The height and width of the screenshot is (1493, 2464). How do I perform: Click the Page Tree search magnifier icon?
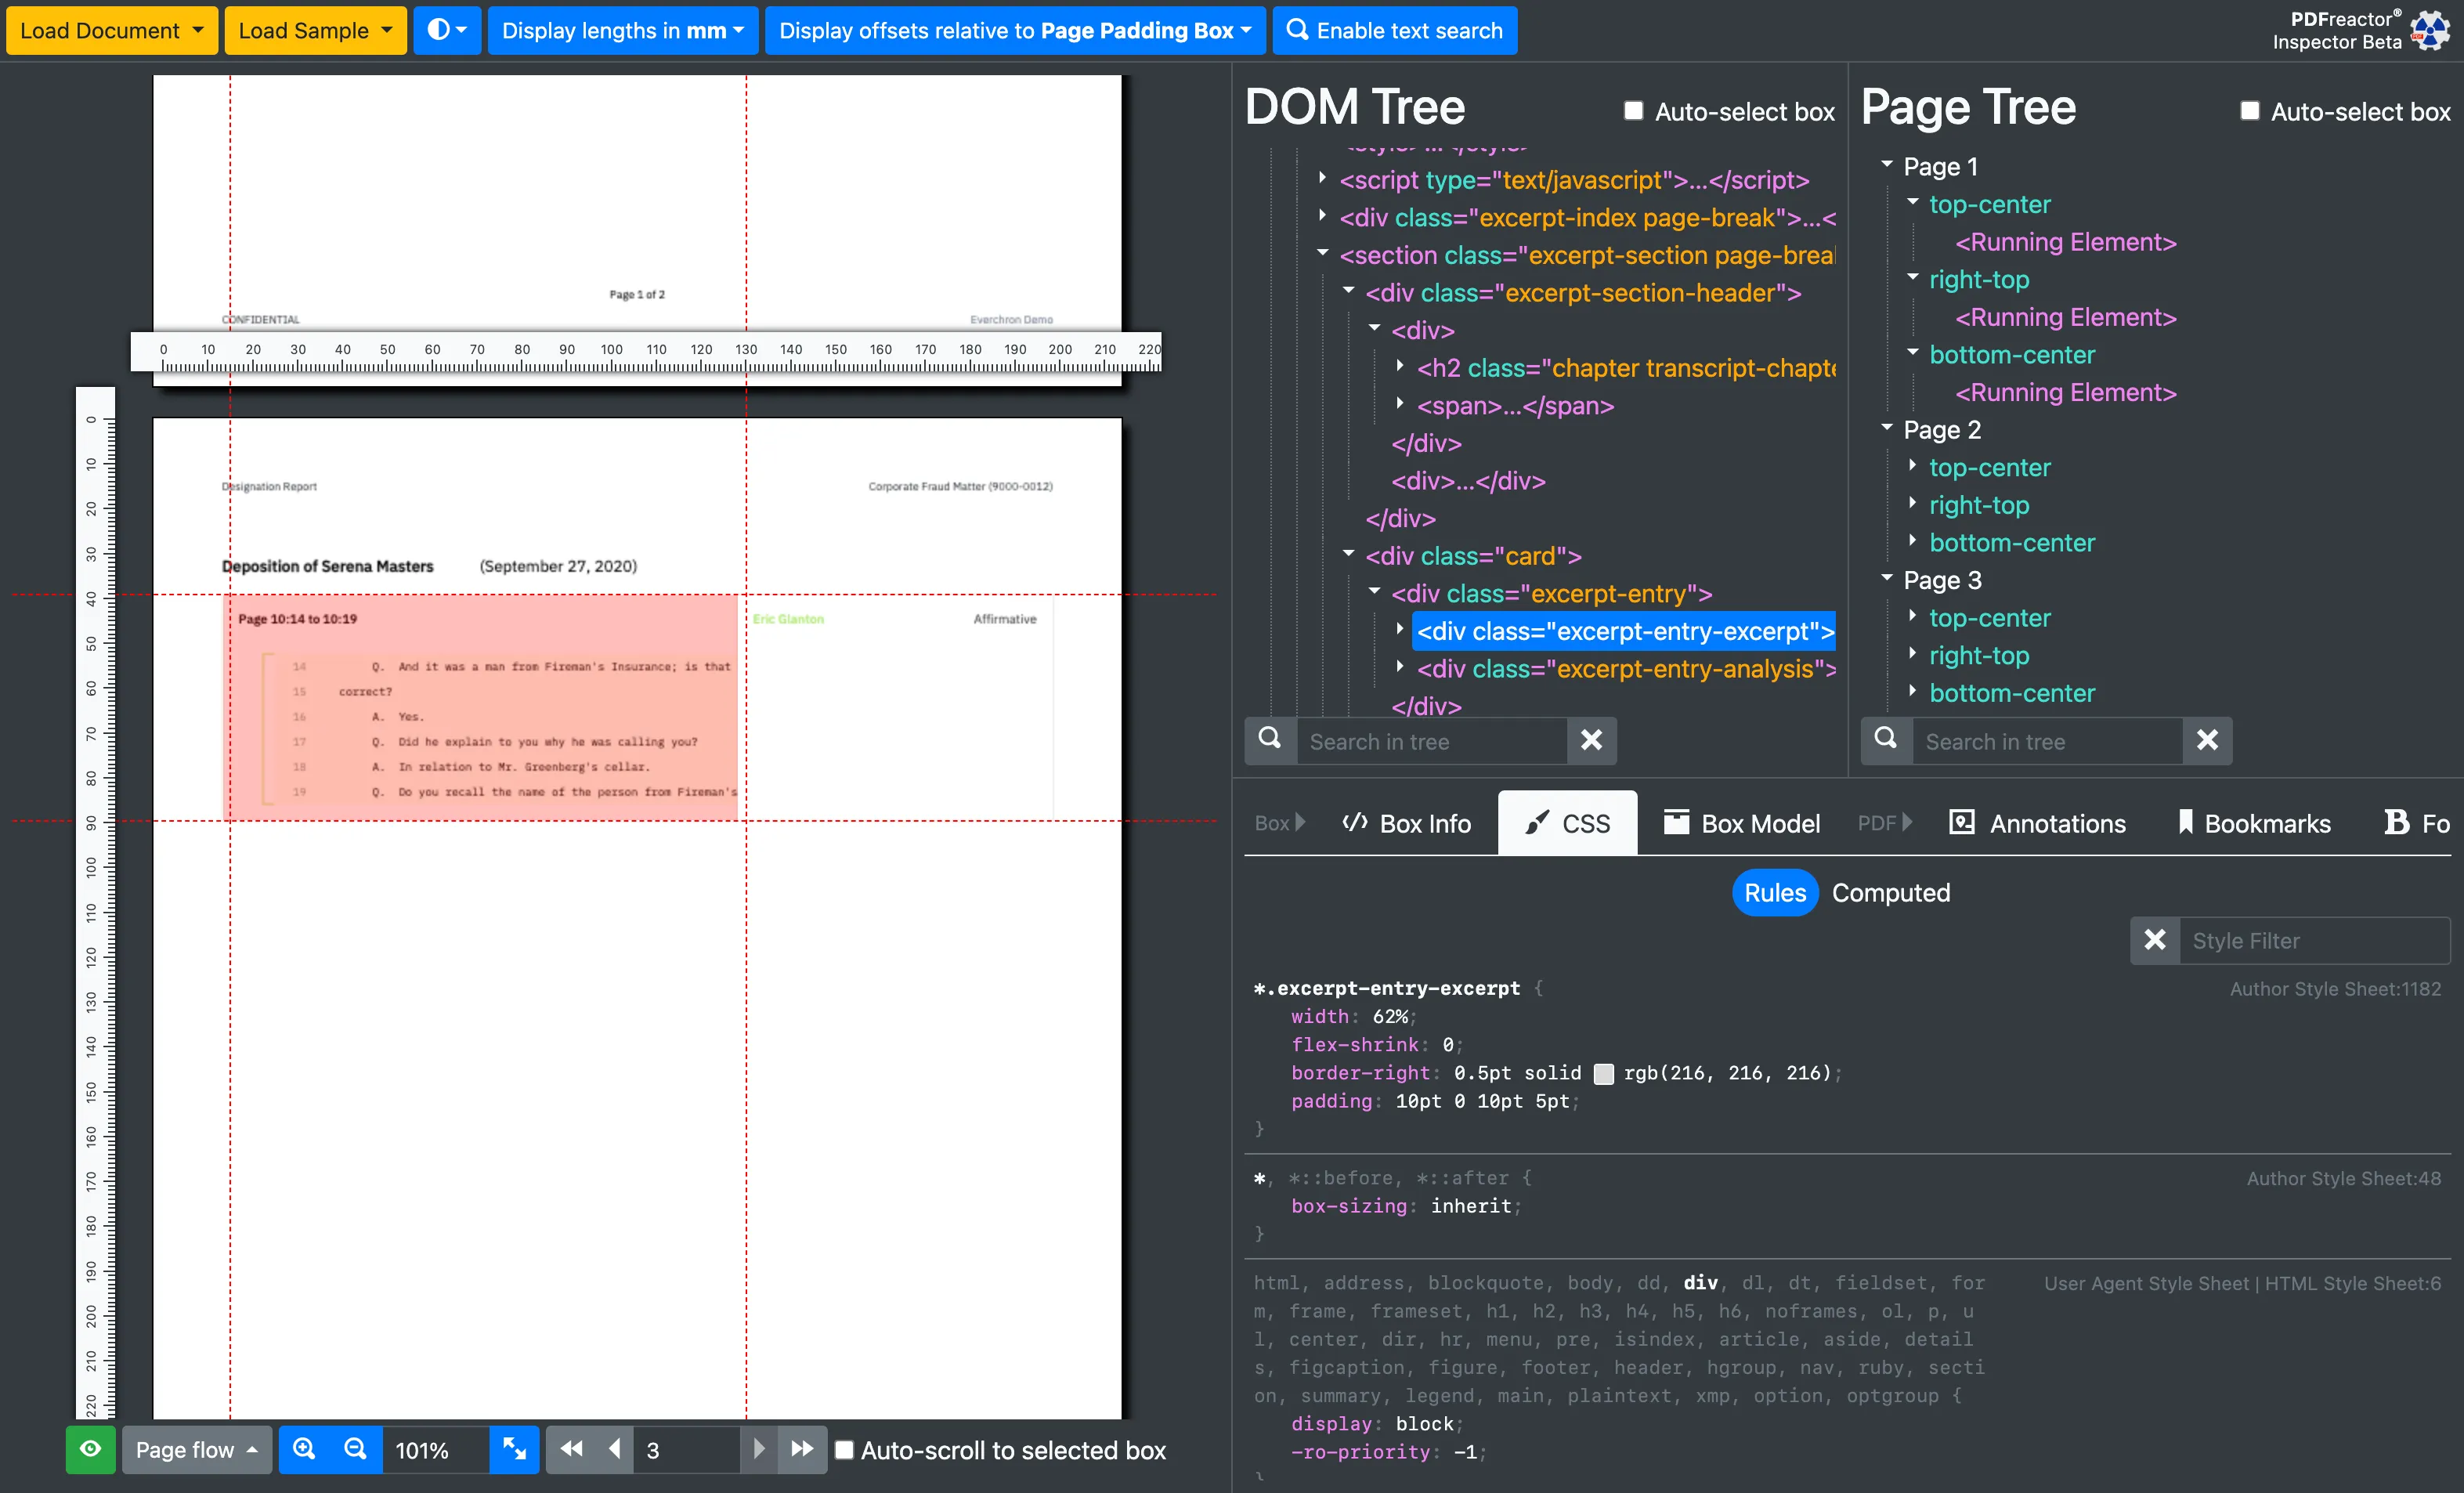coord(1886,740)
